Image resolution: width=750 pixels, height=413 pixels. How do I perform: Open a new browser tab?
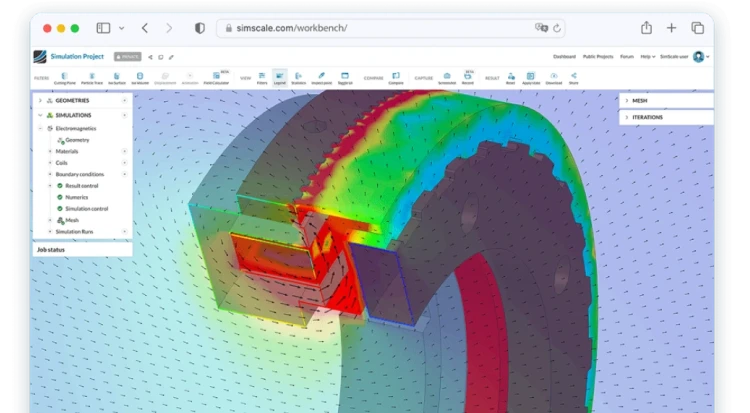tap(672, 28)
